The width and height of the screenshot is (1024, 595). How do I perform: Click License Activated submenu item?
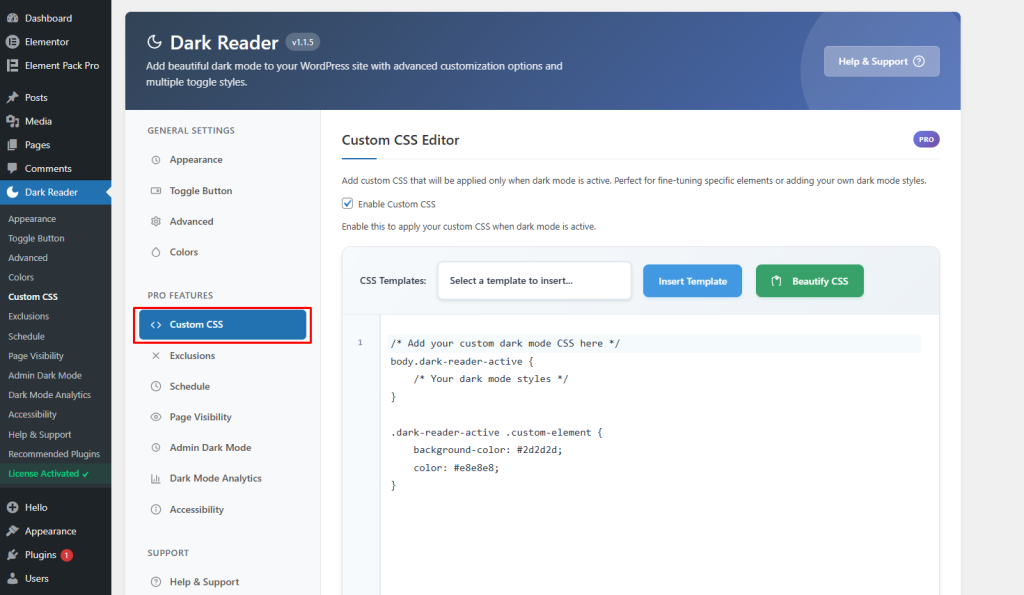[x=48, y=474]
